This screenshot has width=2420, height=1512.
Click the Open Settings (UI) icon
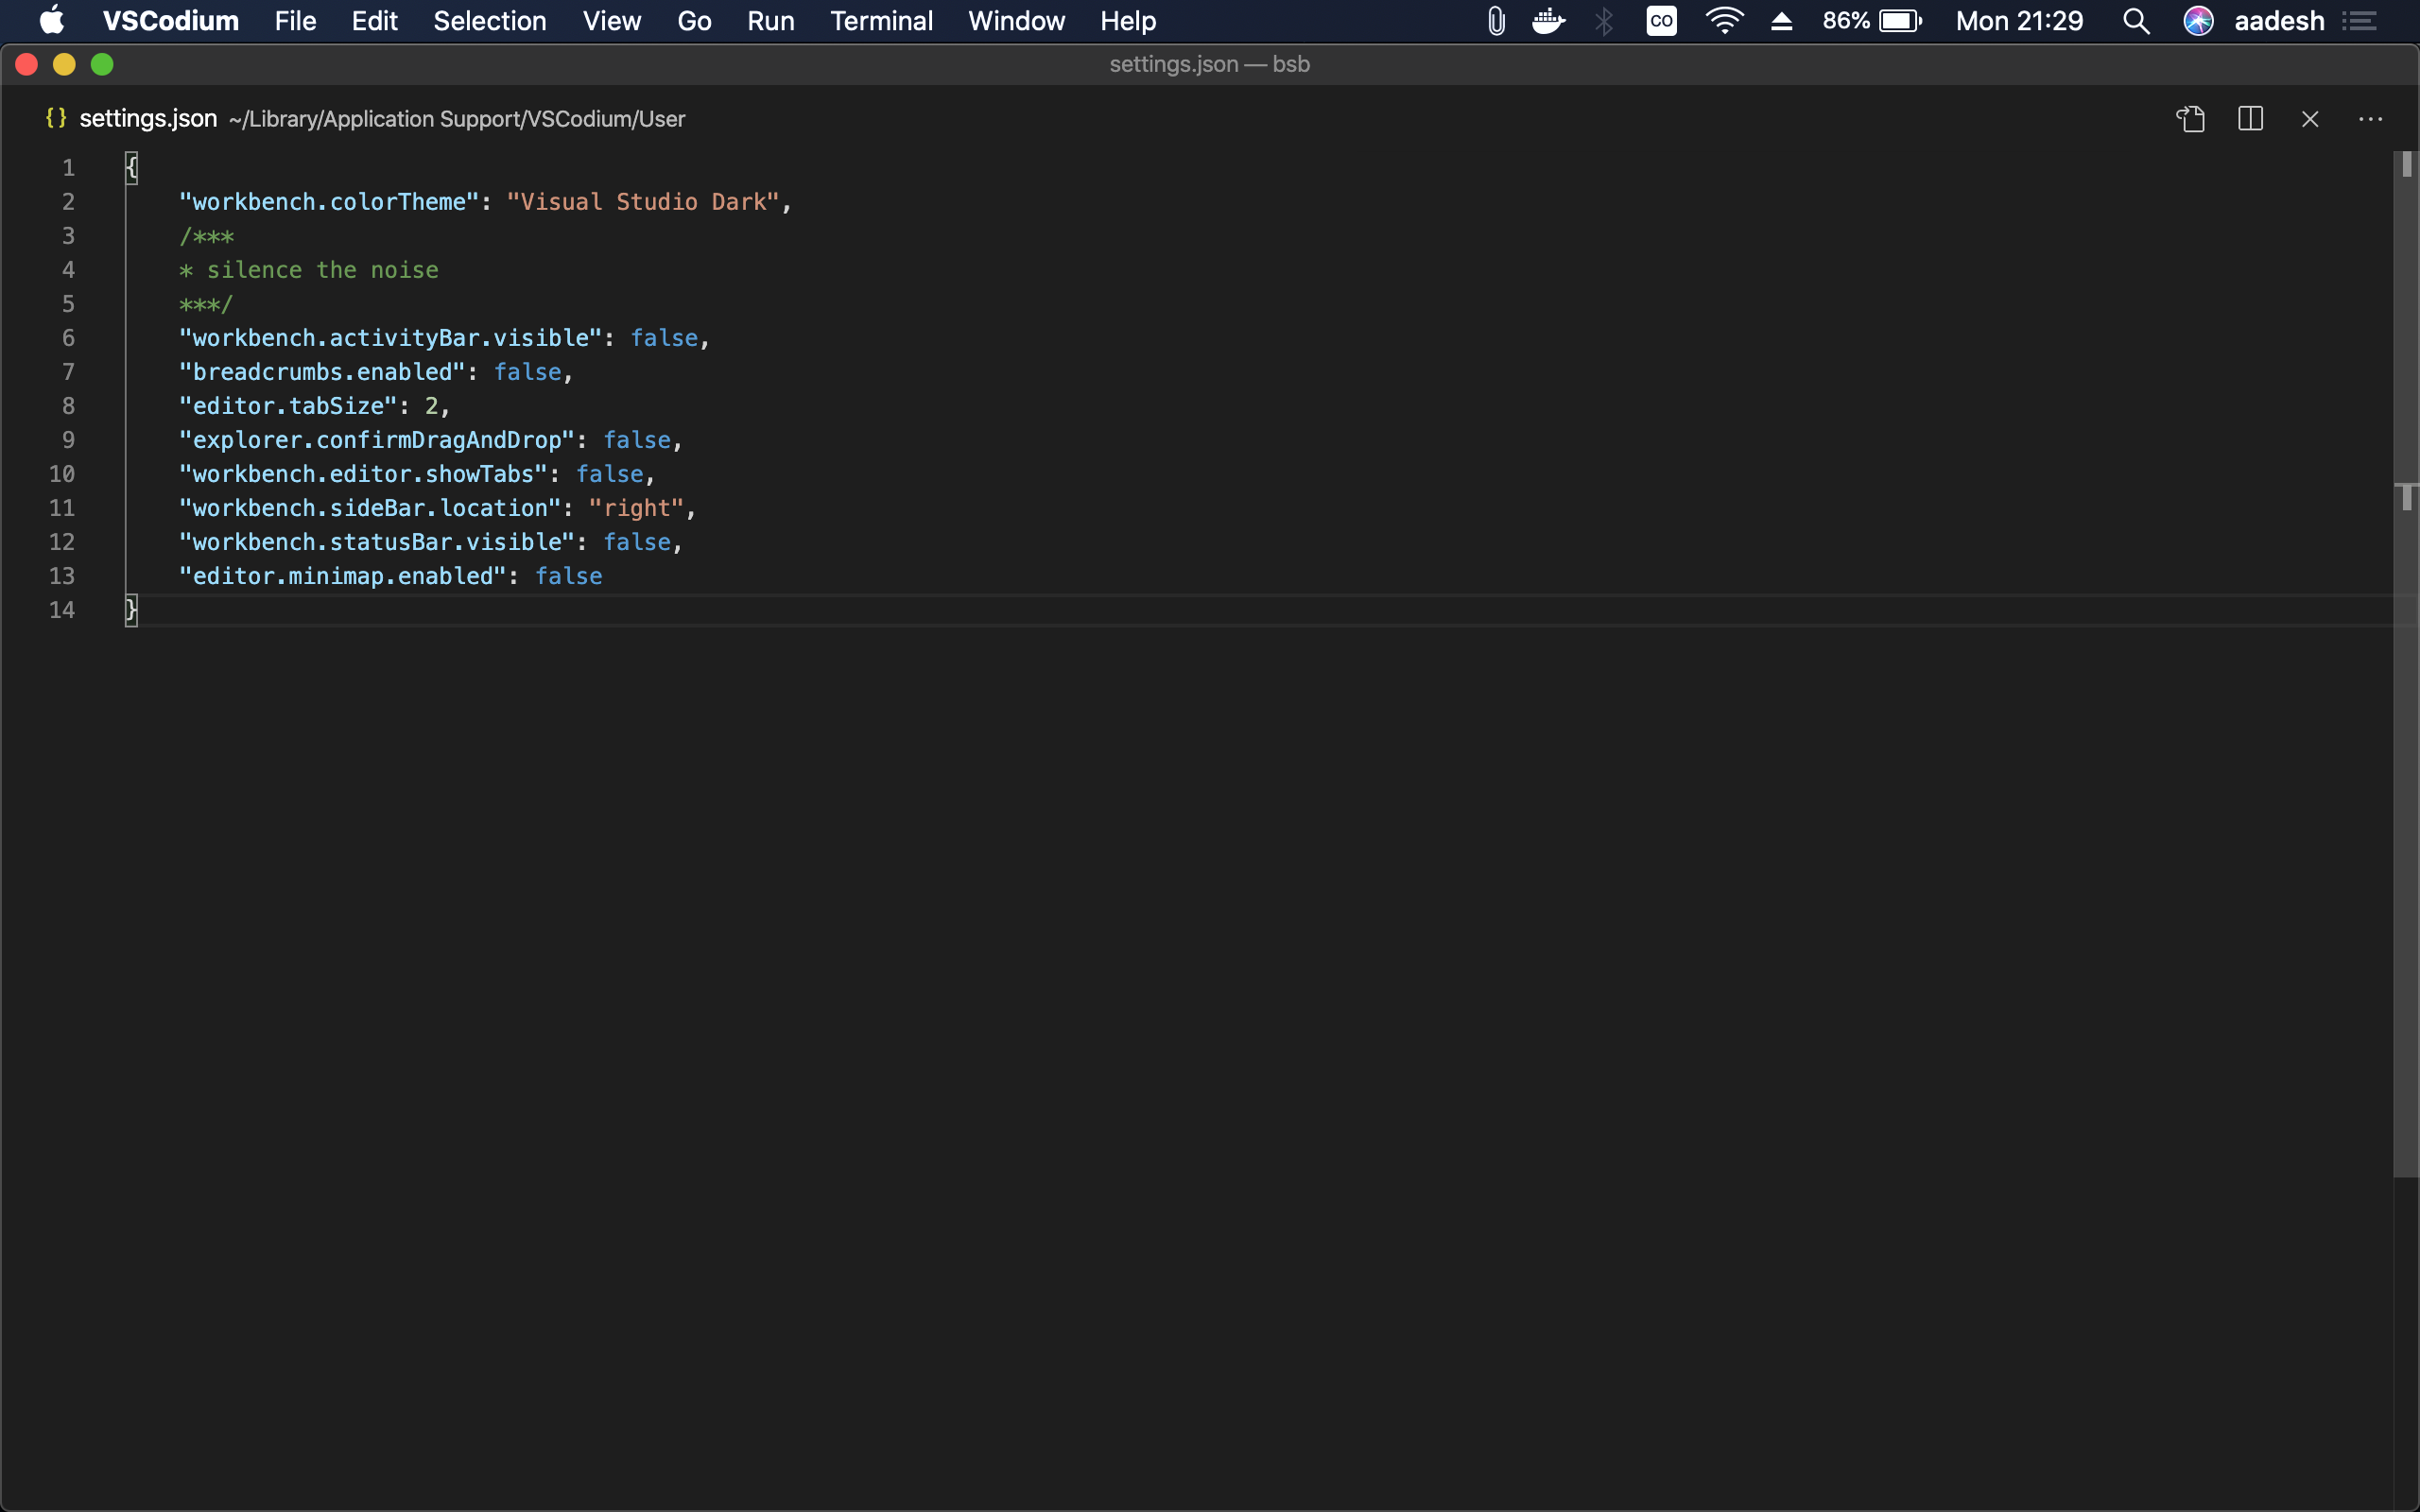(x=2190, y=119)
